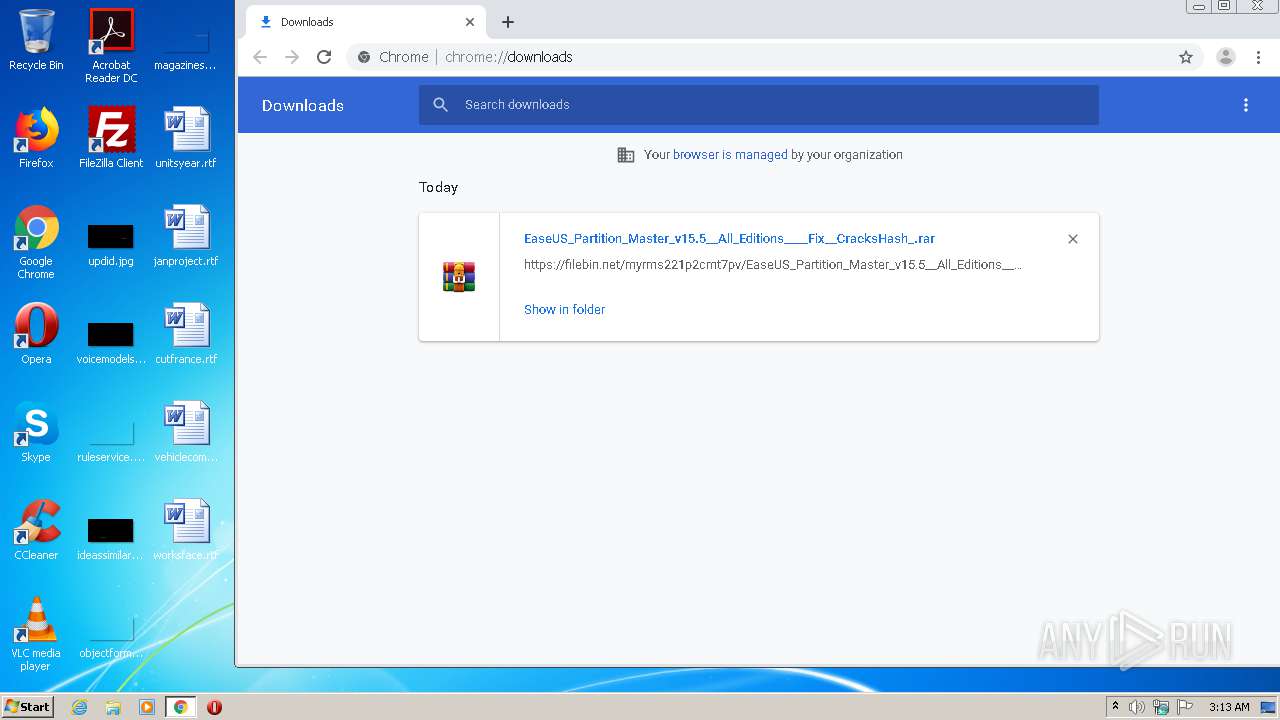The height and width of the screenshot is (720, 1280).
Task: Click the browser forward arrow
Action: click(x=292, y=57)
